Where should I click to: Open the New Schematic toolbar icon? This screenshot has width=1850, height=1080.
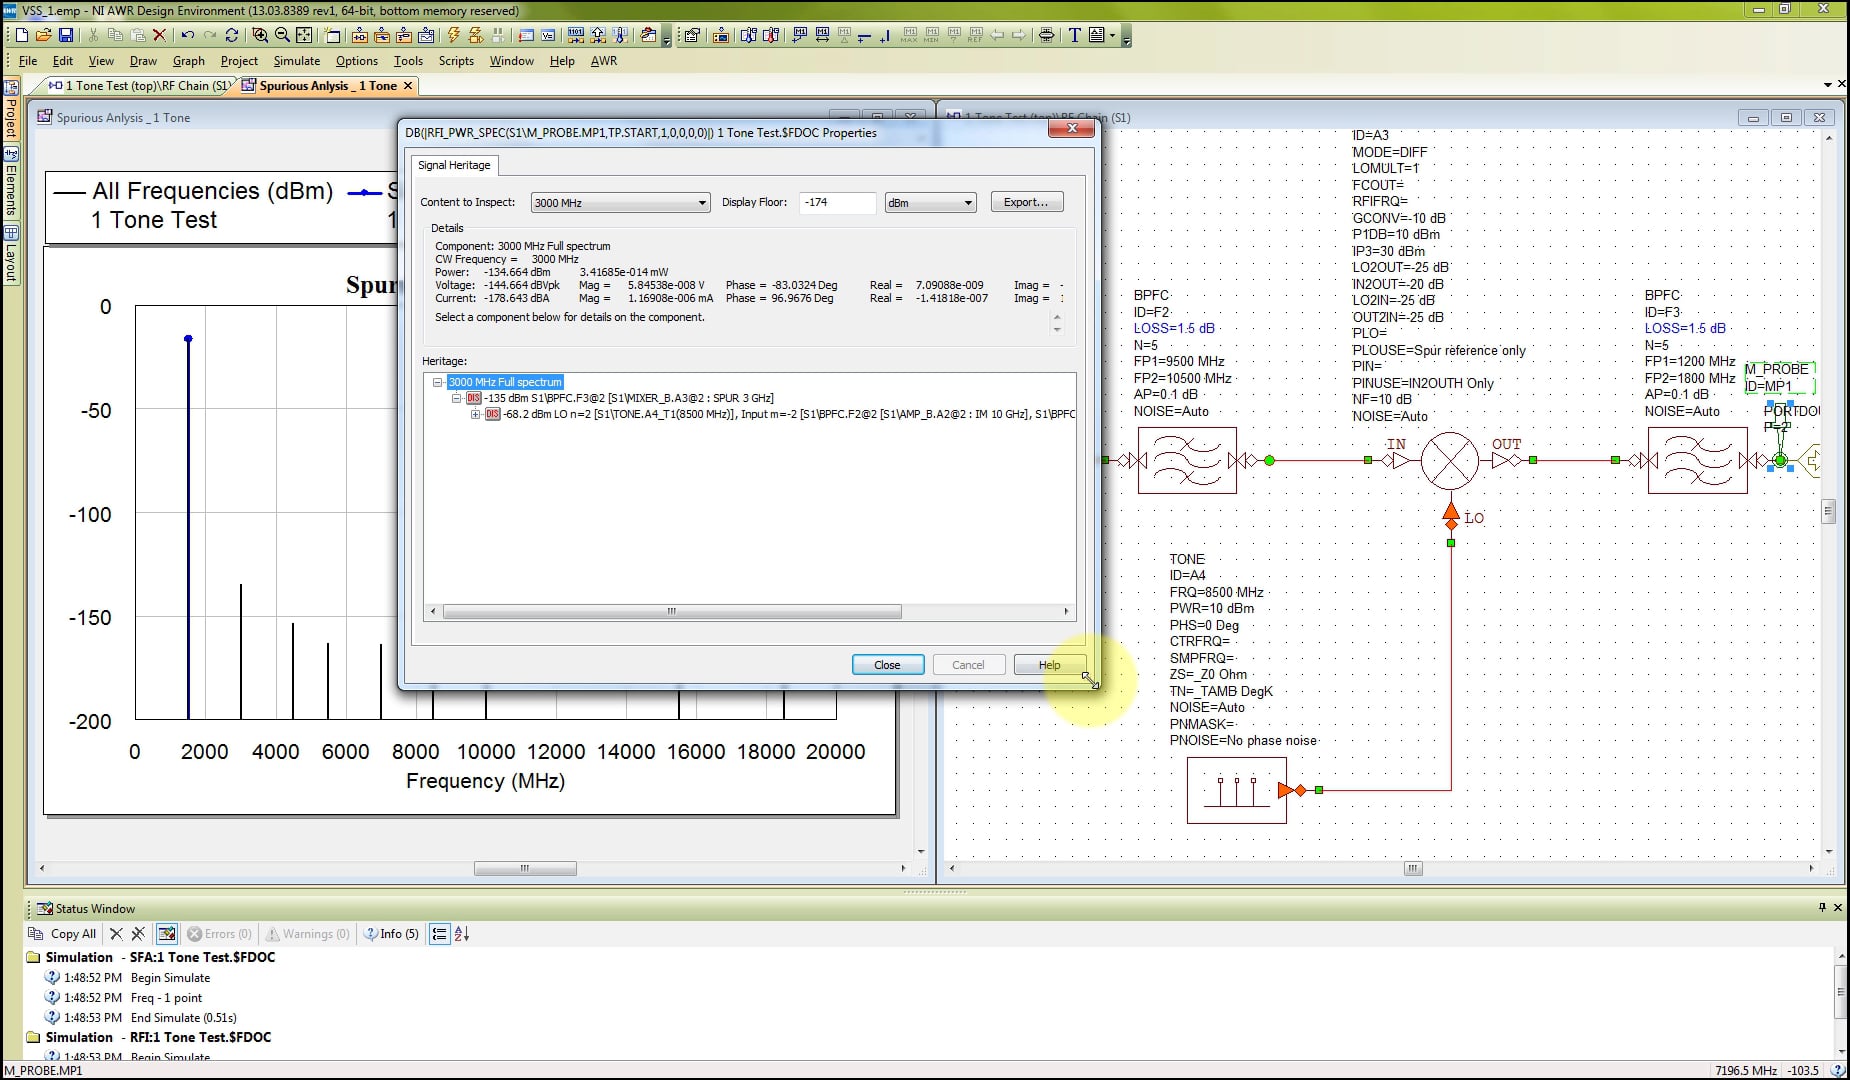click(x=360, y=35)
